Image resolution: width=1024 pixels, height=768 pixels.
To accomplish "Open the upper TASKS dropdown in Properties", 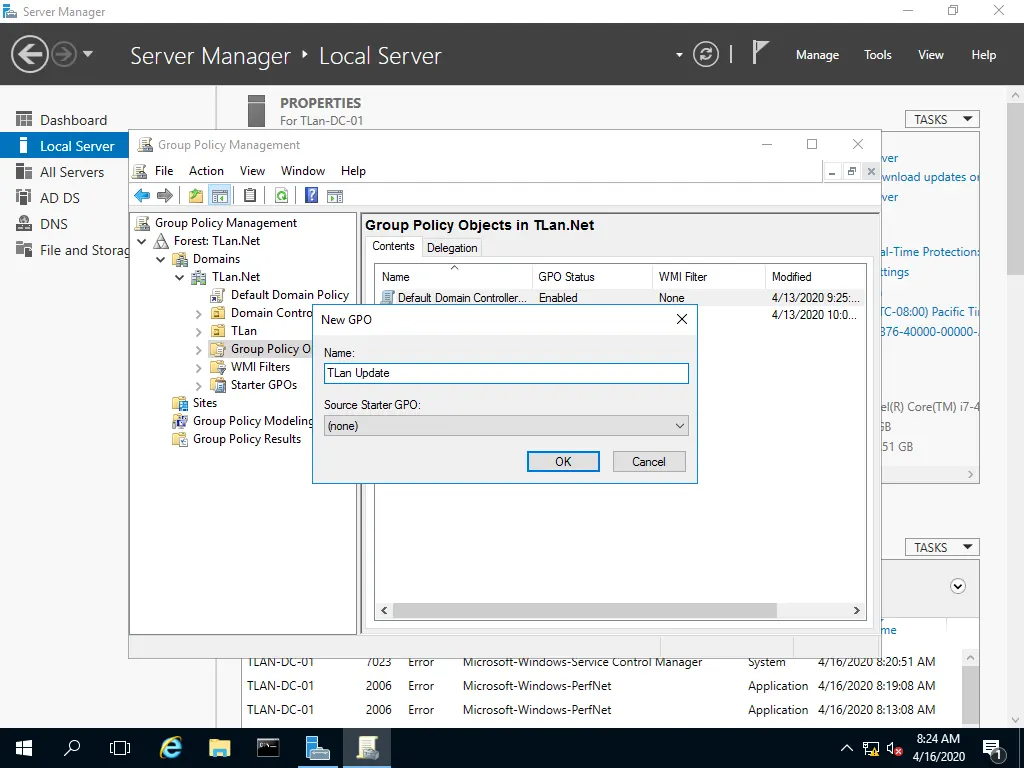I will pos(942,119).
